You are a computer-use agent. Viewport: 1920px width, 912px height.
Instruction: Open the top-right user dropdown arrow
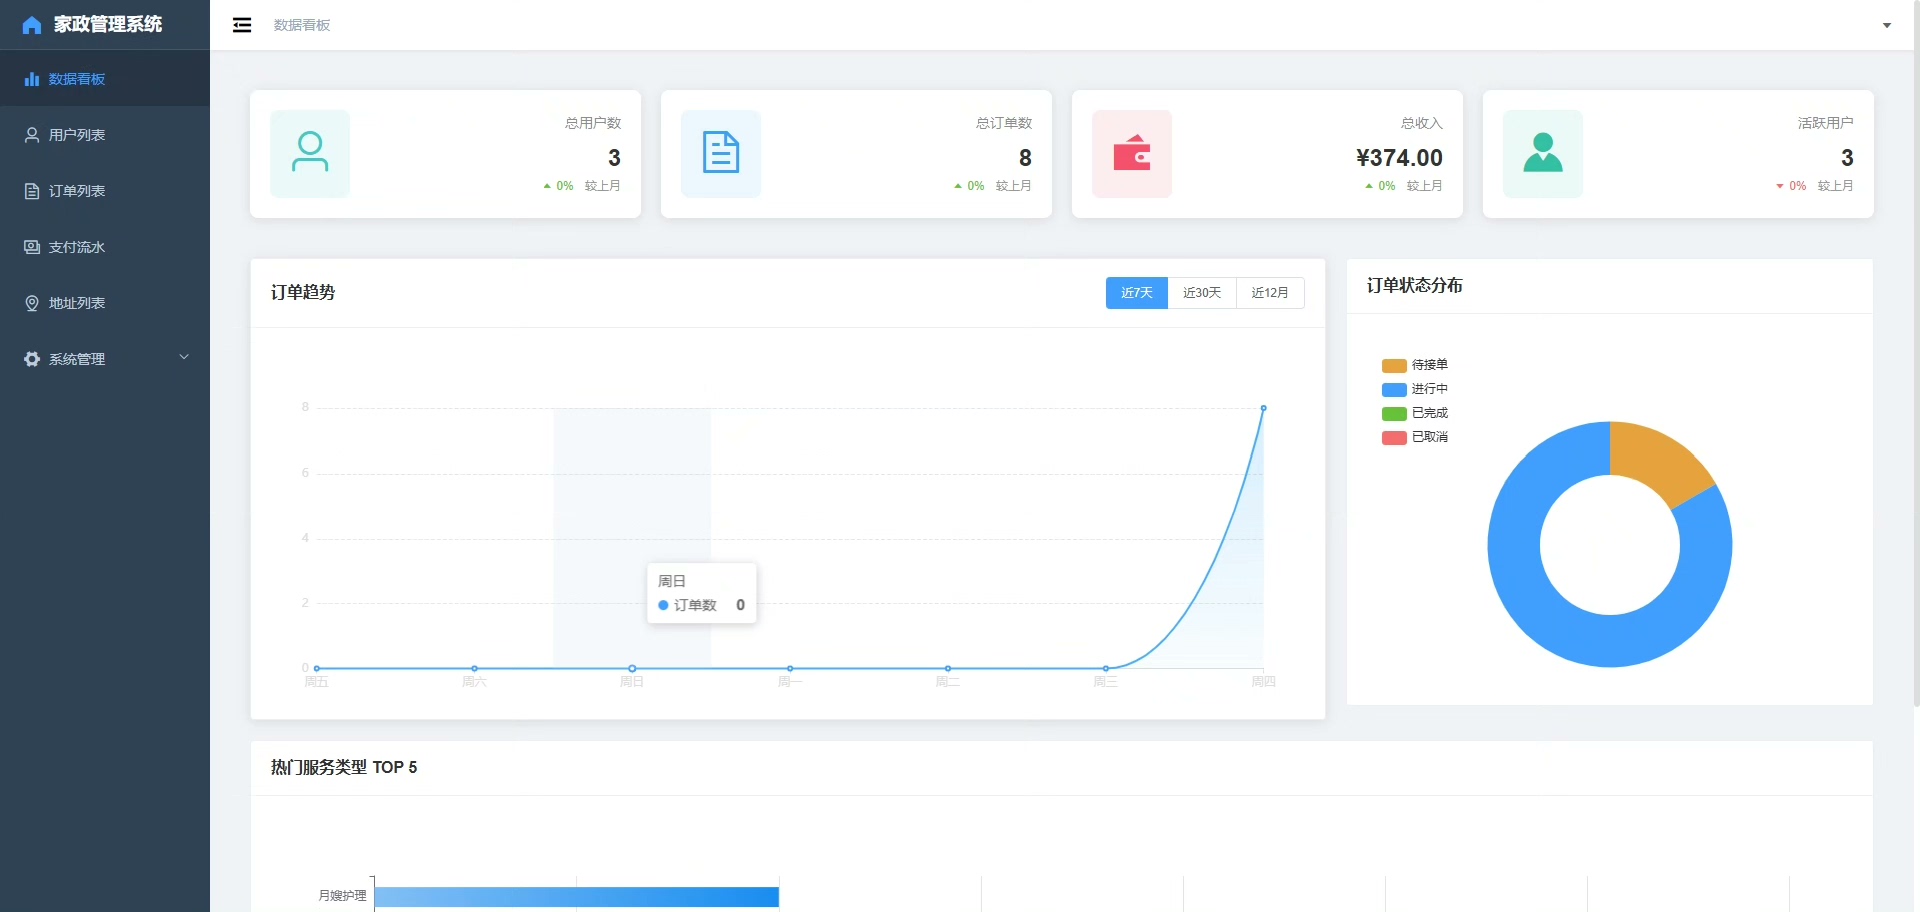click(1887, 26)
